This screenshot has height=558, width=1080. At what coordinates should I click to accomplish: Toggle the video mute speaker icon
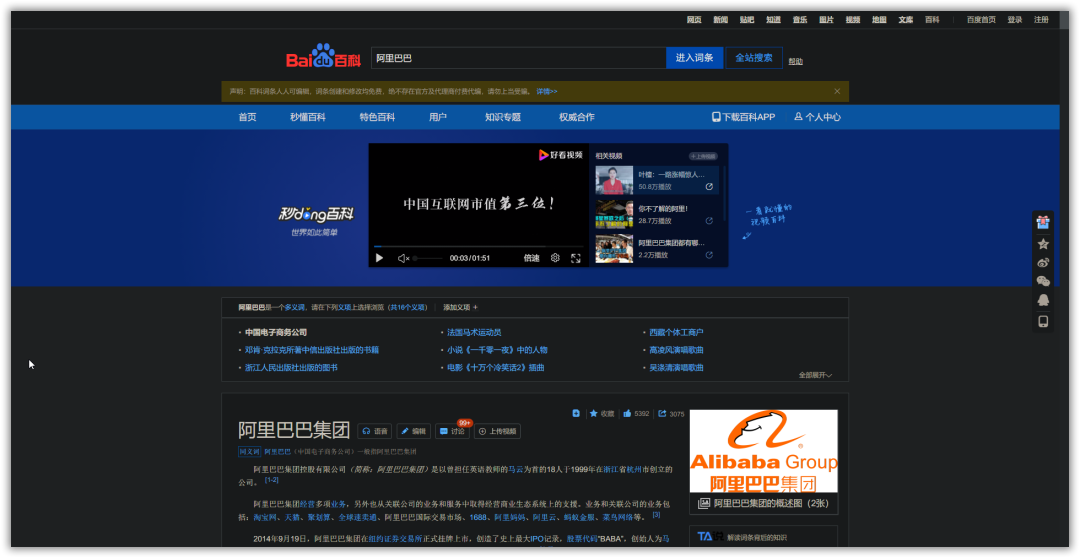pos(404,258)
